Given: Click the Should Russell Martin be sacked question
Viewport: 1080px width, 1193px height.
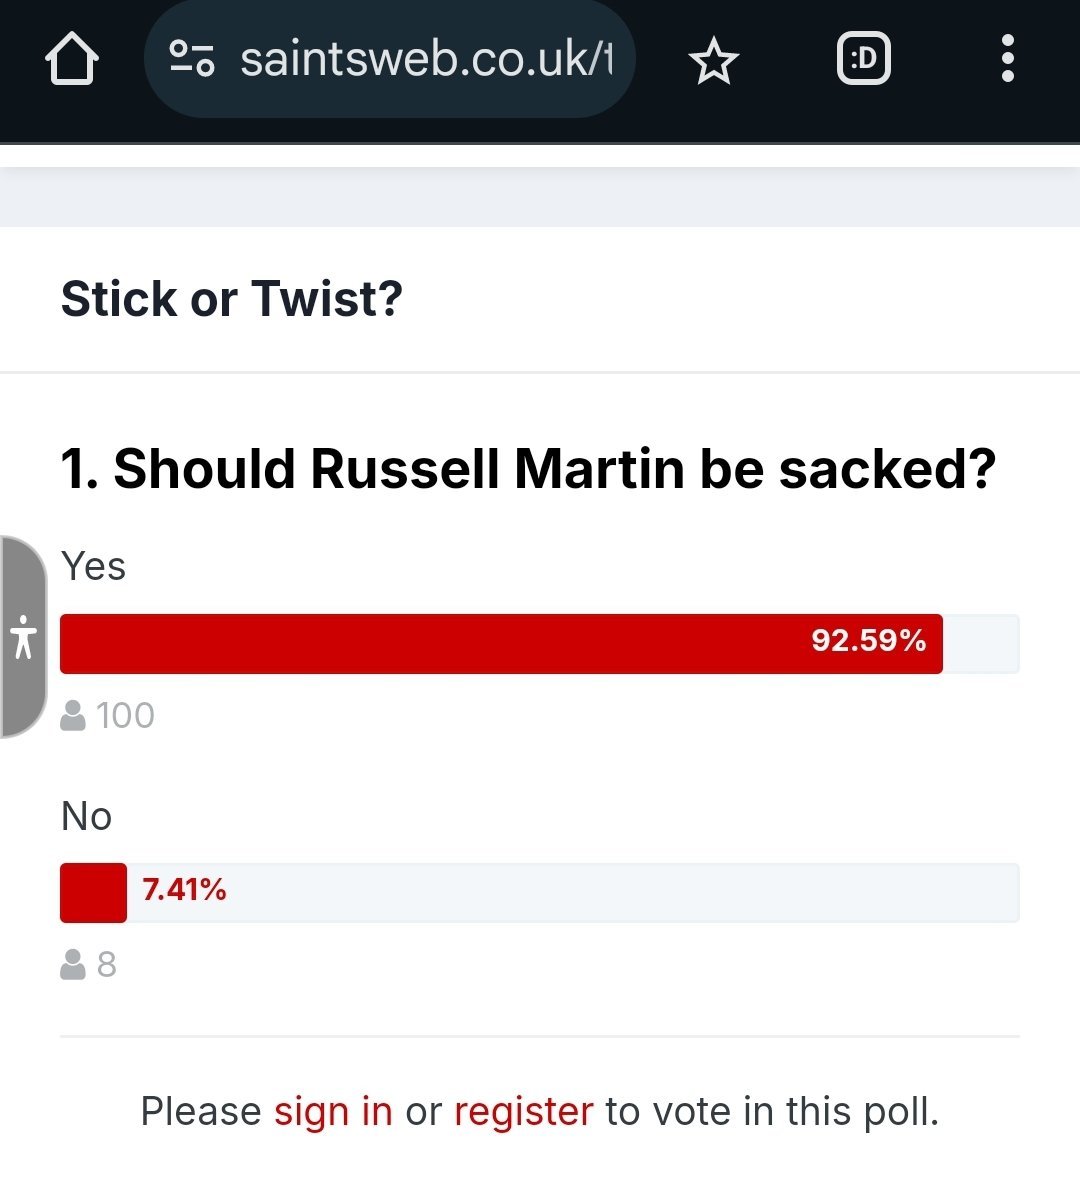Looking at the screenshot, I should click(528, 468).
